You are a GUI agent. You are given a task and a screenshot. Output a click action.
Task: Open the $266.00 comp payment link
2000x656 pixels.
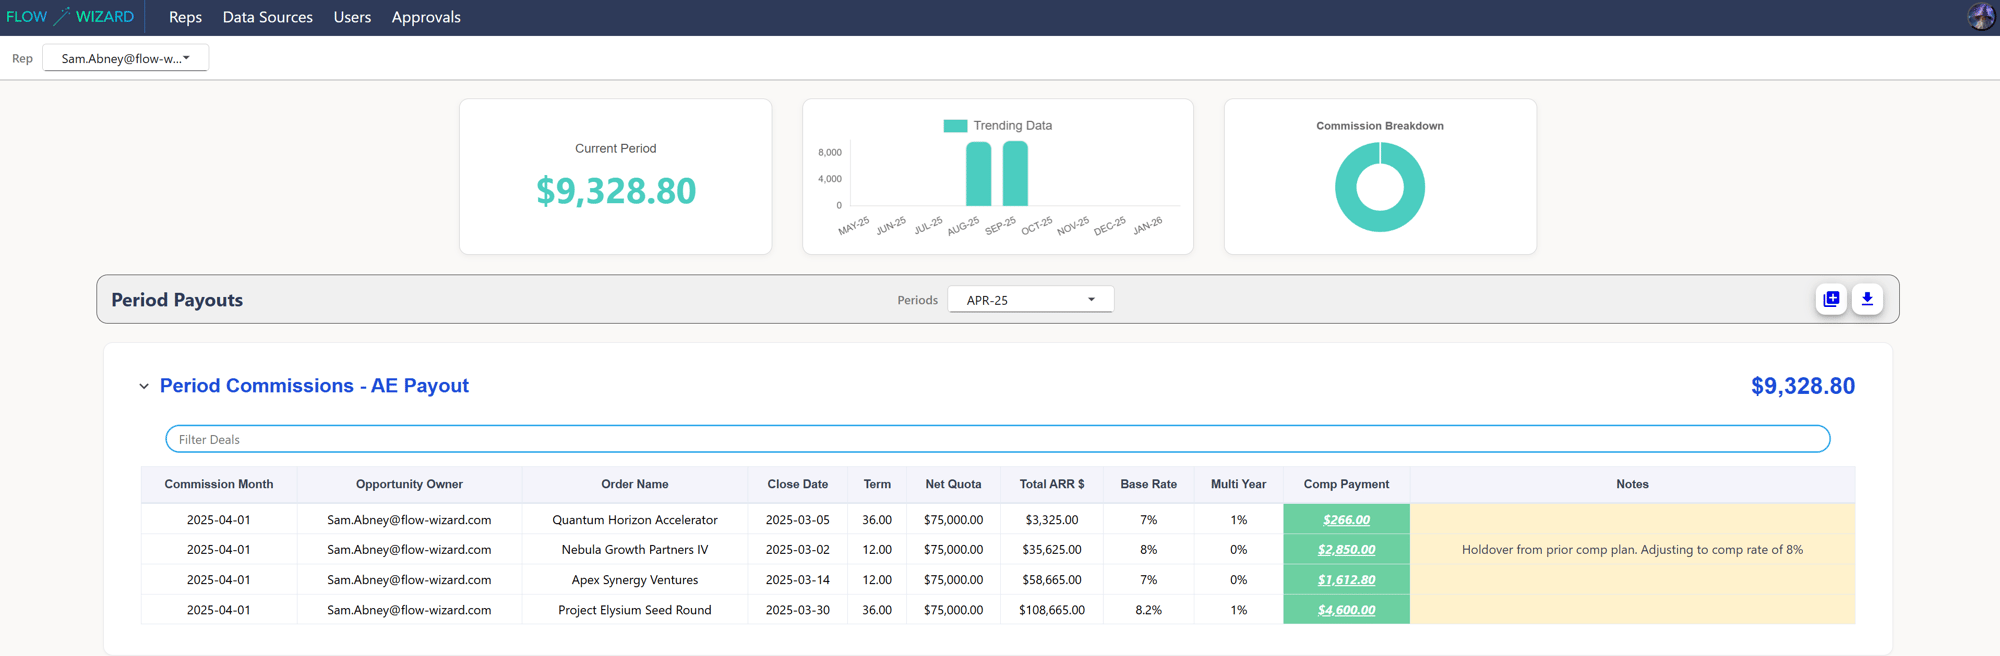1346,520
